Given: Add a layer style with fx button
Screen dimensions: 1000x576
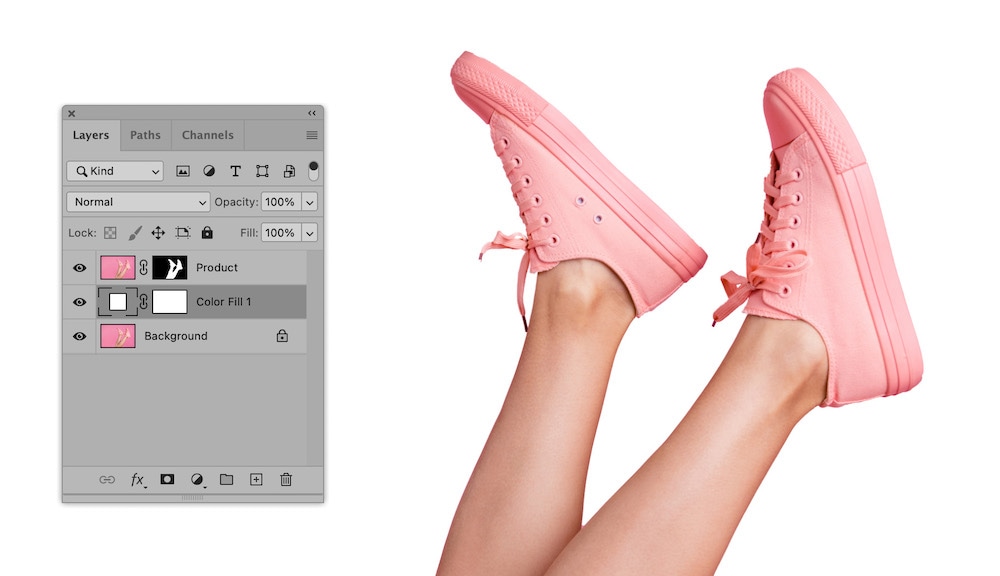Looking at the screenshot, I should click(138, 480).
